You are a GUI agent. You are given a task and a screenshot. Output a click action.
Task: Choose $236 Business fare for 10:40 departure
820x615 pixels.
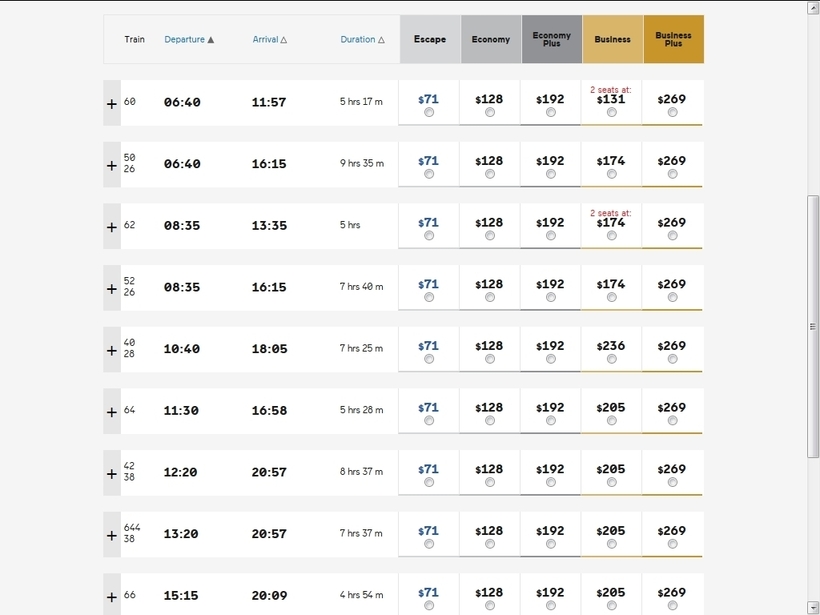point(611,359)
